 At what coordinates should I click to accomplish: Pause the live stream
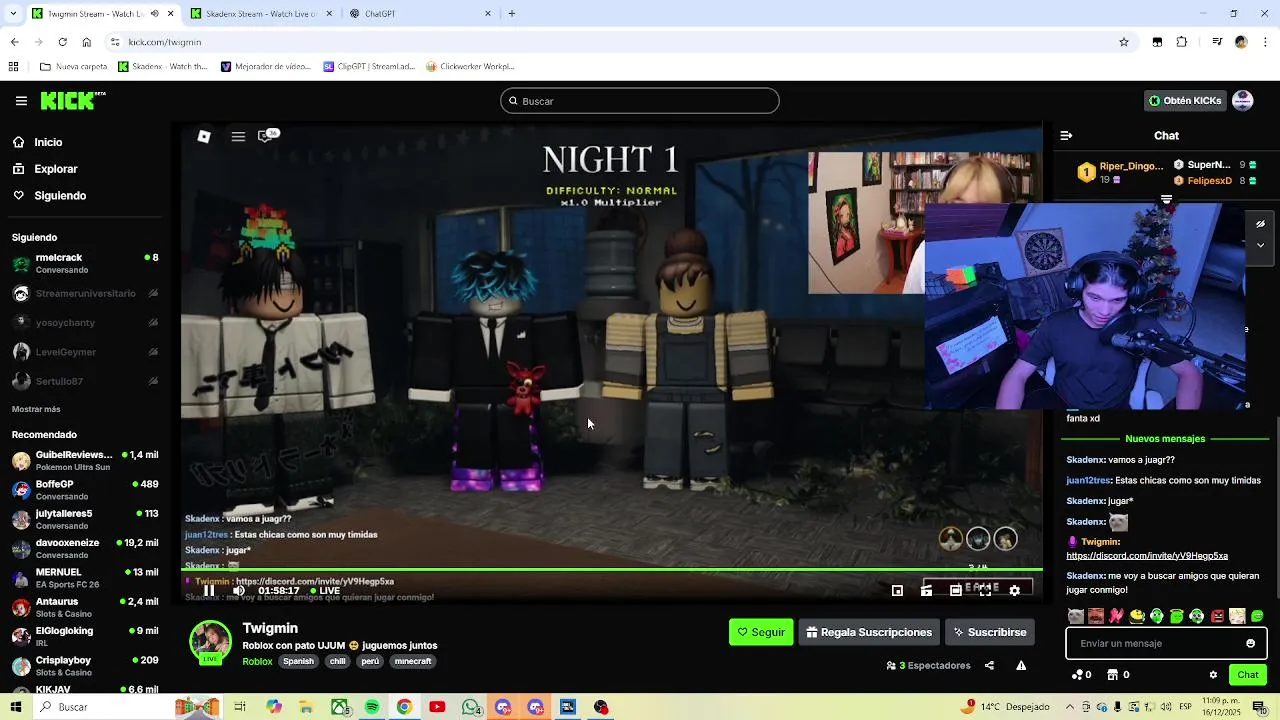[x=209, y=591]
